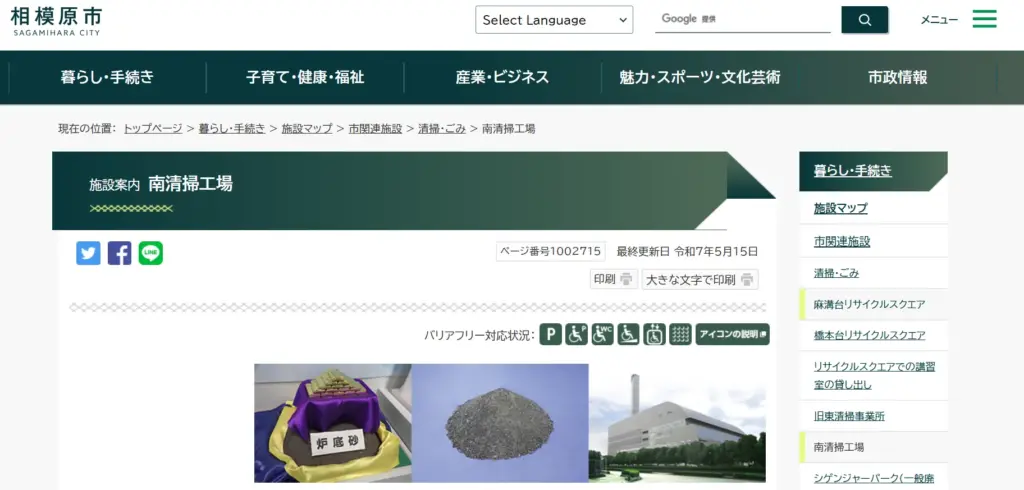This screenshot has width=1024, height=490.
Task: Open the 暮らし・手続き navigation menu
Action: [107, 77]
